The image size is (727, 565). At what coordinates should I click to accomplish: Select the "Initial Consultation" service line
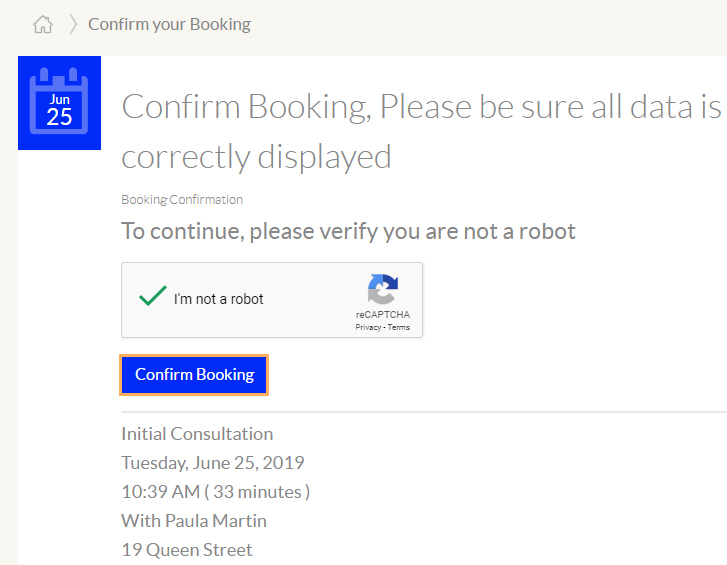pyautogui.click(x=197, y=434)
